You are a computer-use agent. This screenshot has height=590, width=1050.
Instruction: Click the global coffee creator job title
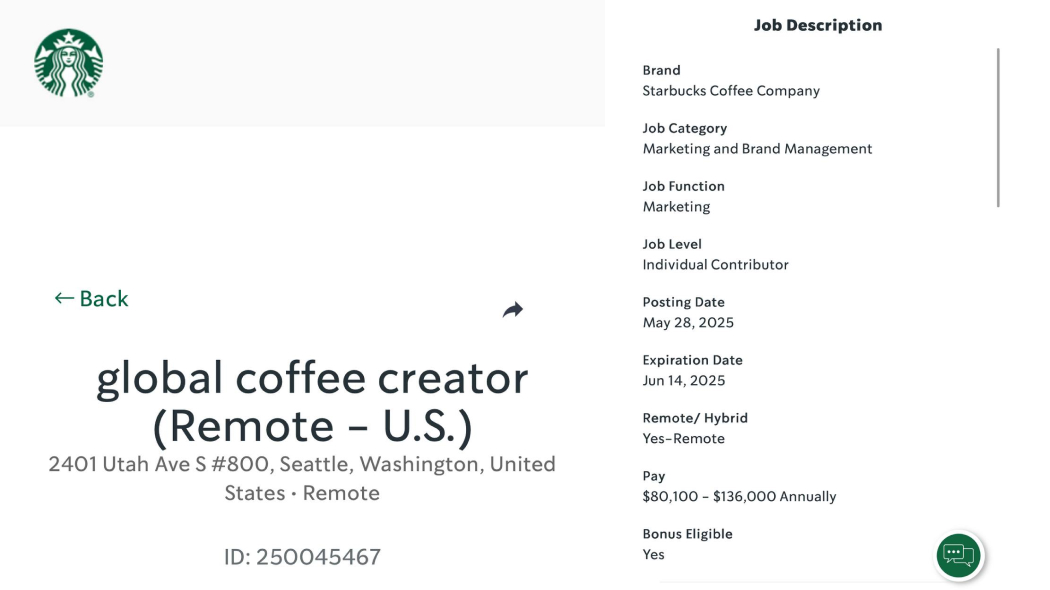tap(312, 402)
